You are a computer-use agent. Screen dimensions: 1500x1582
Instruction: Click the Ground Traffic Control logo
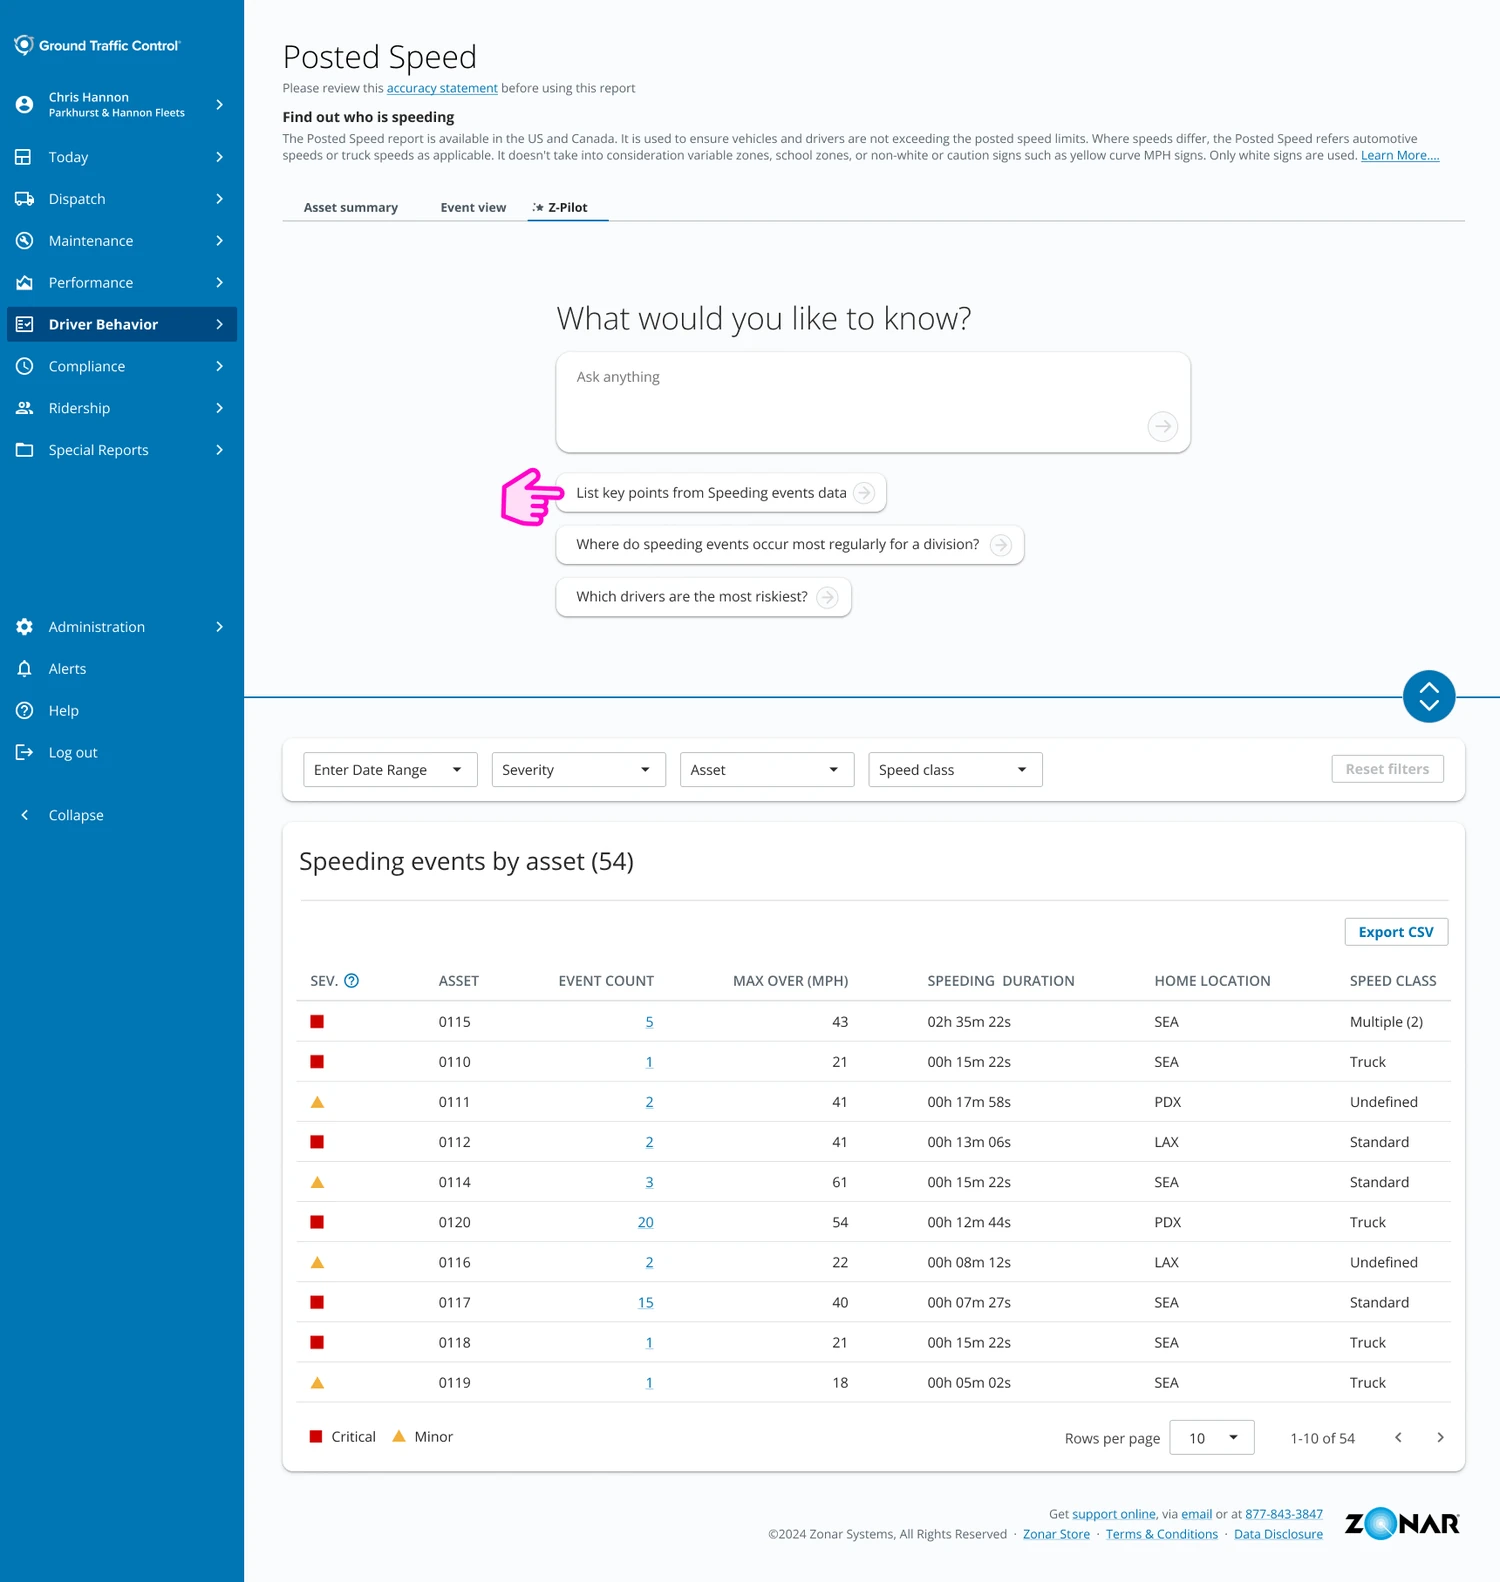pos(97,45)
